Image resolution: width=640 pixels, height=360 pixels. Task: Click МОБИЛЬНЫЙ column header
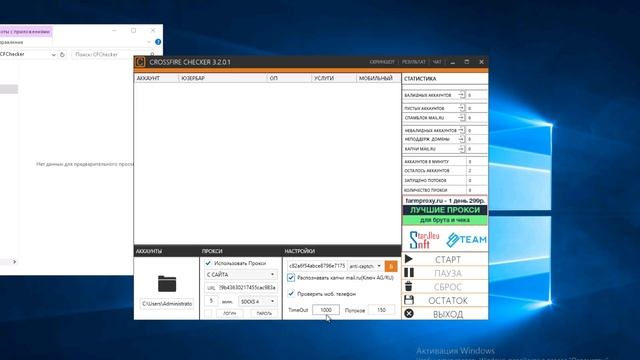(x=378, y=78)
